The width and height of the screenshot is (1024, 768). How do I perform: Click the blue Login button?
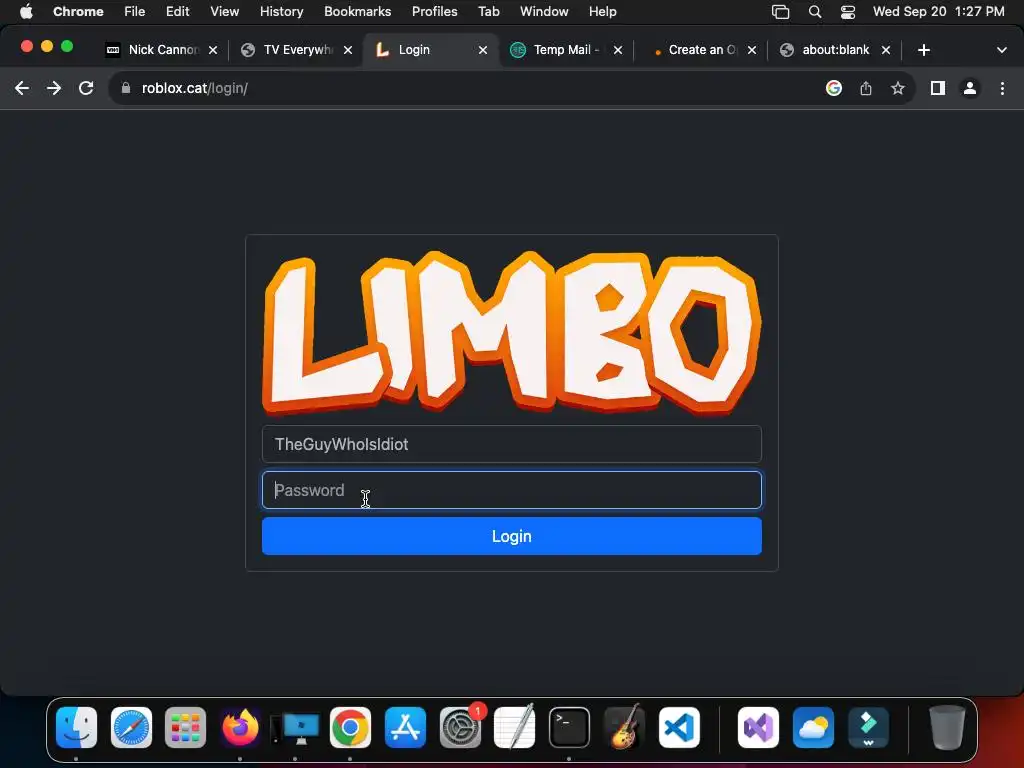click(511, 536)
